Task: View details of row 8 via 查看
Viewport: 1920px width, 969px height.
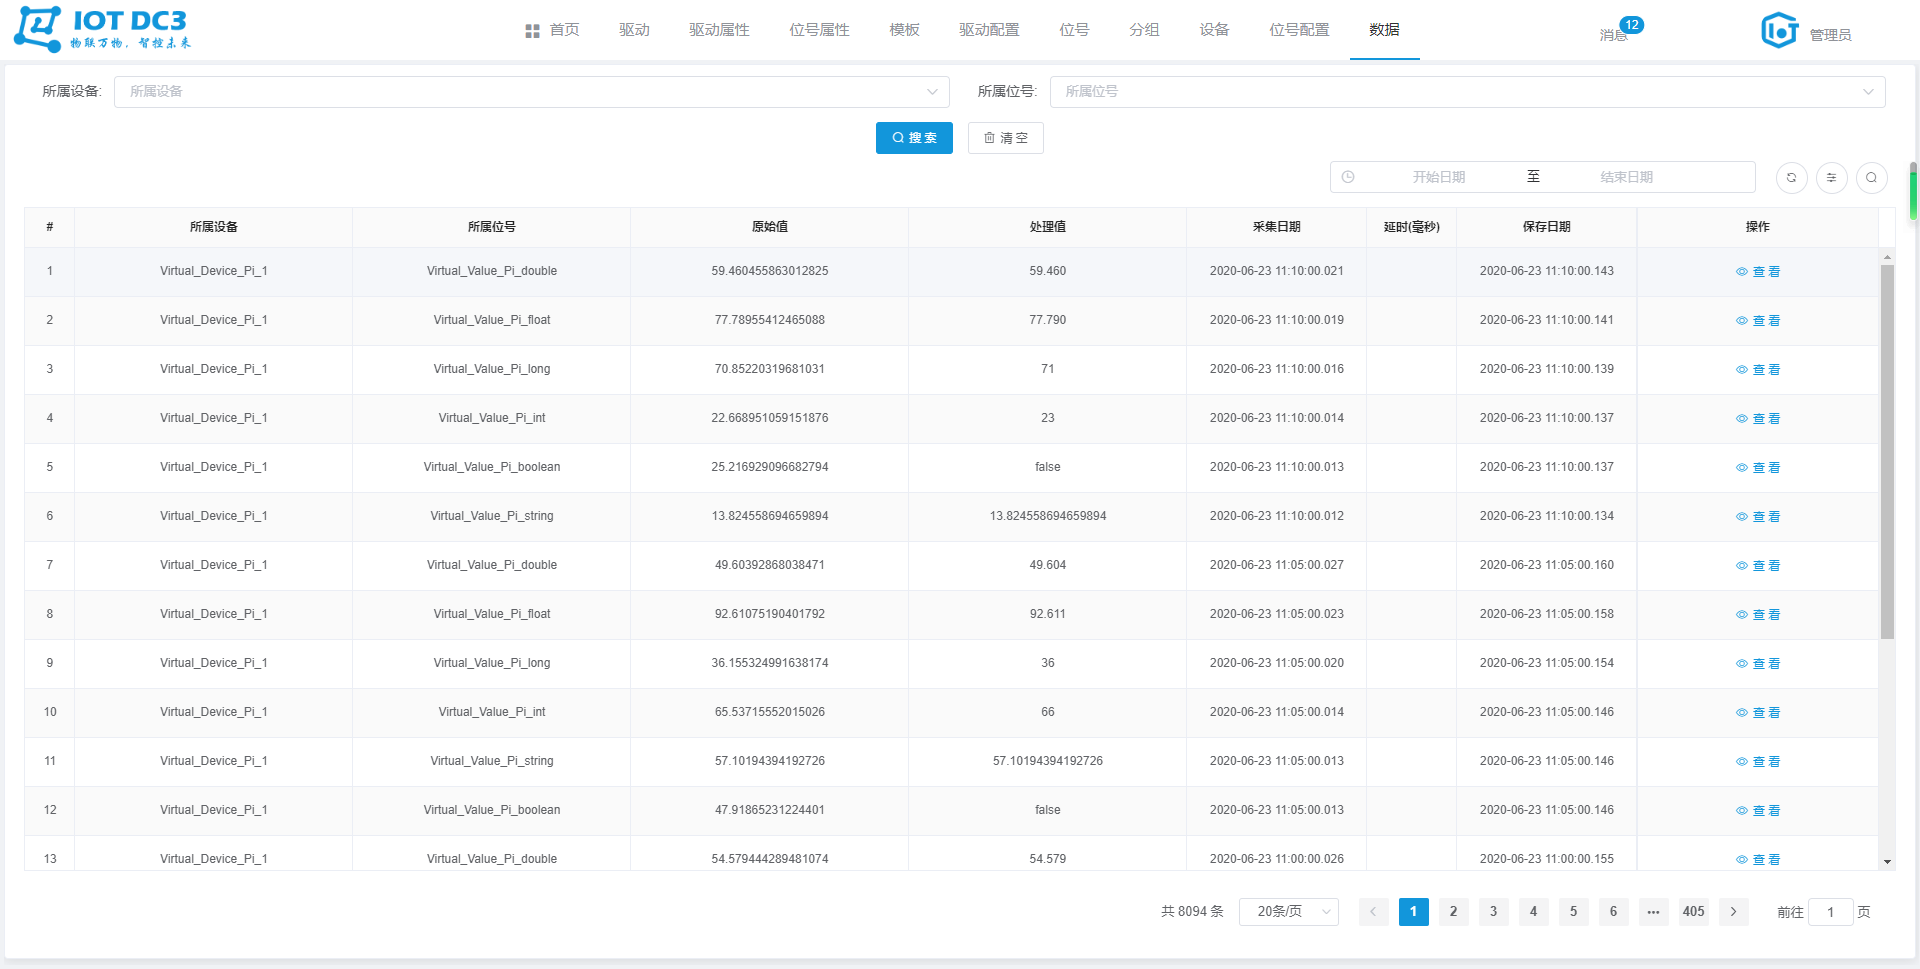Action: (1757, 615)
